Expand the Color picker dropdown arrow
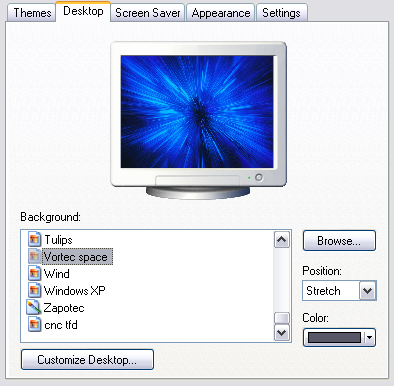Viewport: 394px width, 386px height. 369,337
